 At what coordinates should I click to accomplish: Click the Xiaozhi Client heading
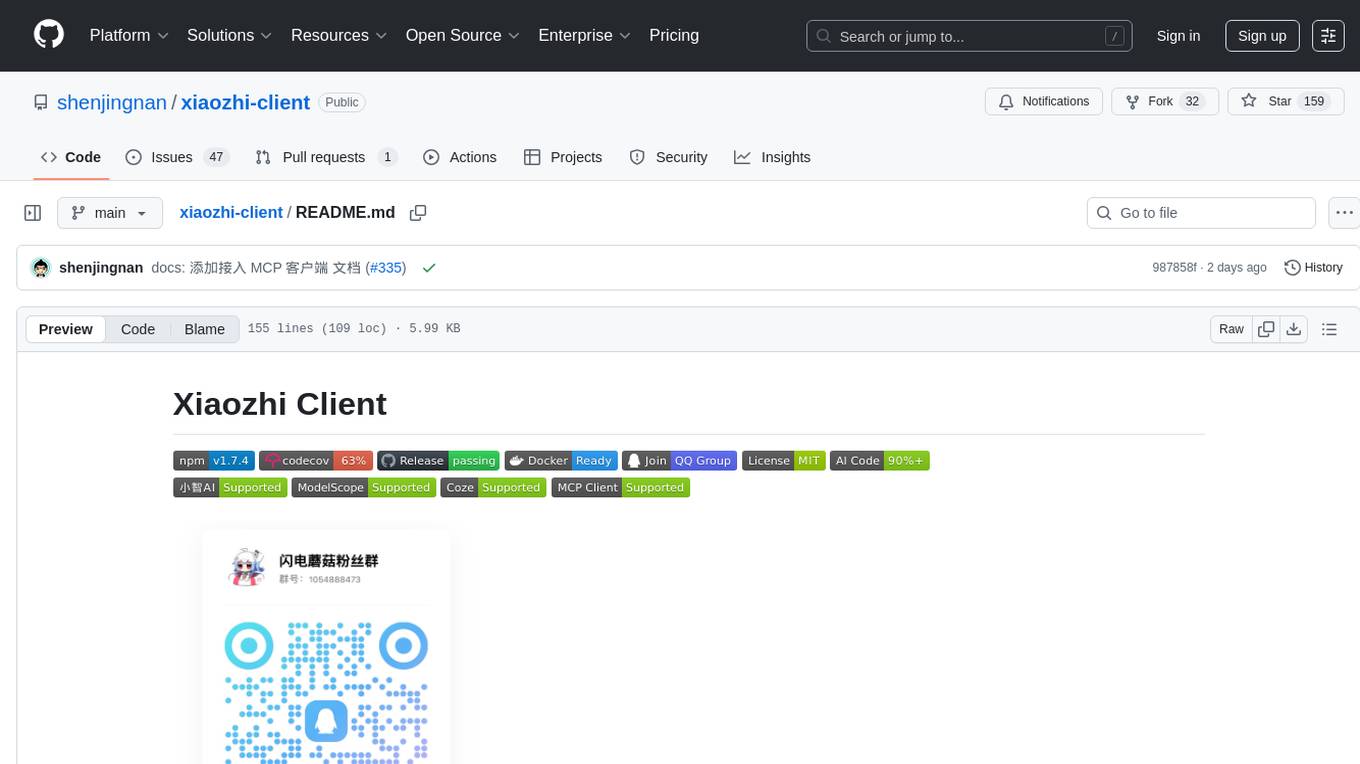(x=280, y=404)
